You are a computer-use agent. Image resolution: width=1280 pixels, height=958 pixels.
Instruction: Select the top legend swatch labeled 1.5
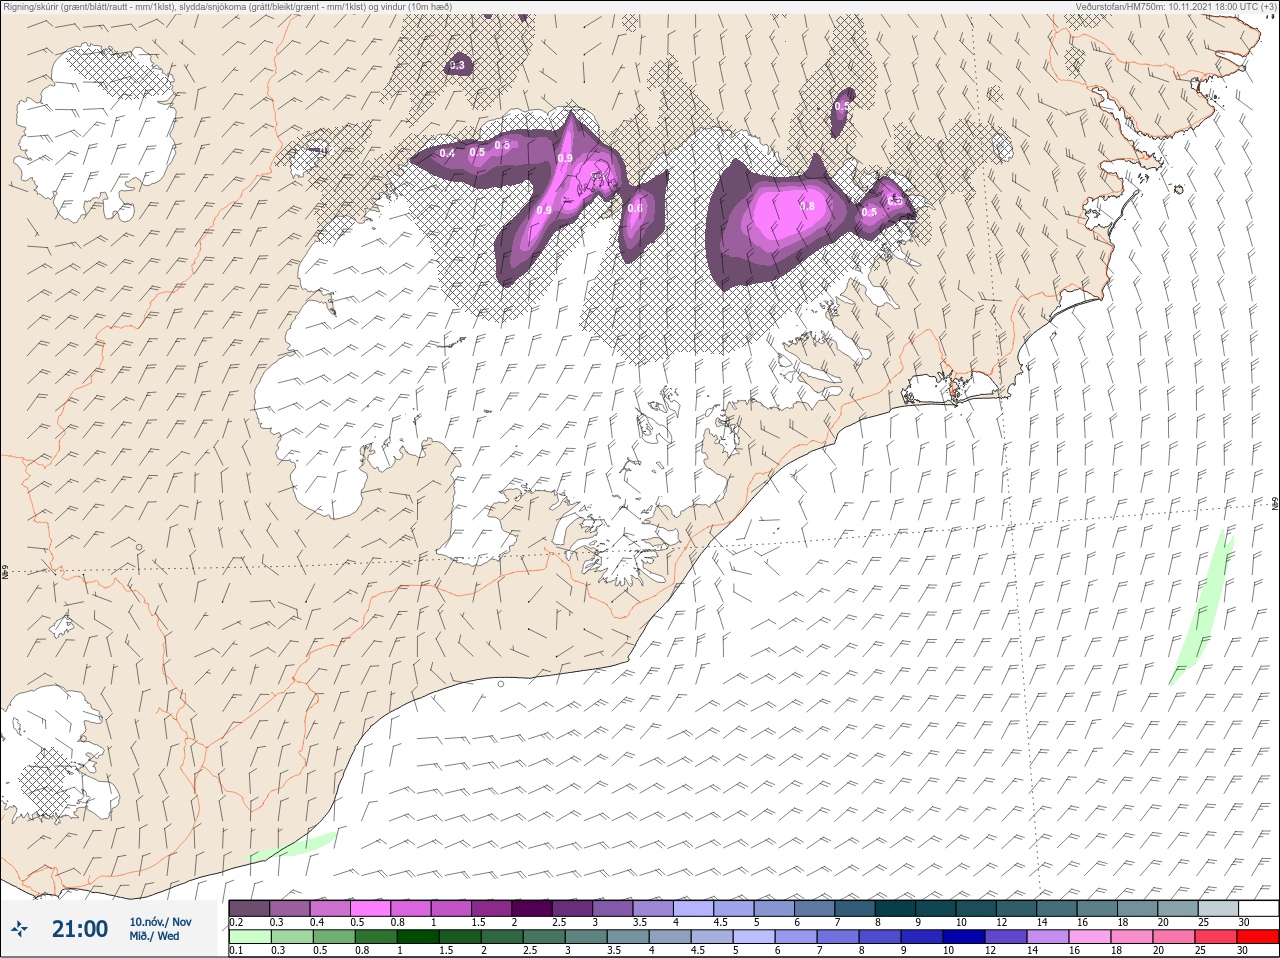[491, 908]
